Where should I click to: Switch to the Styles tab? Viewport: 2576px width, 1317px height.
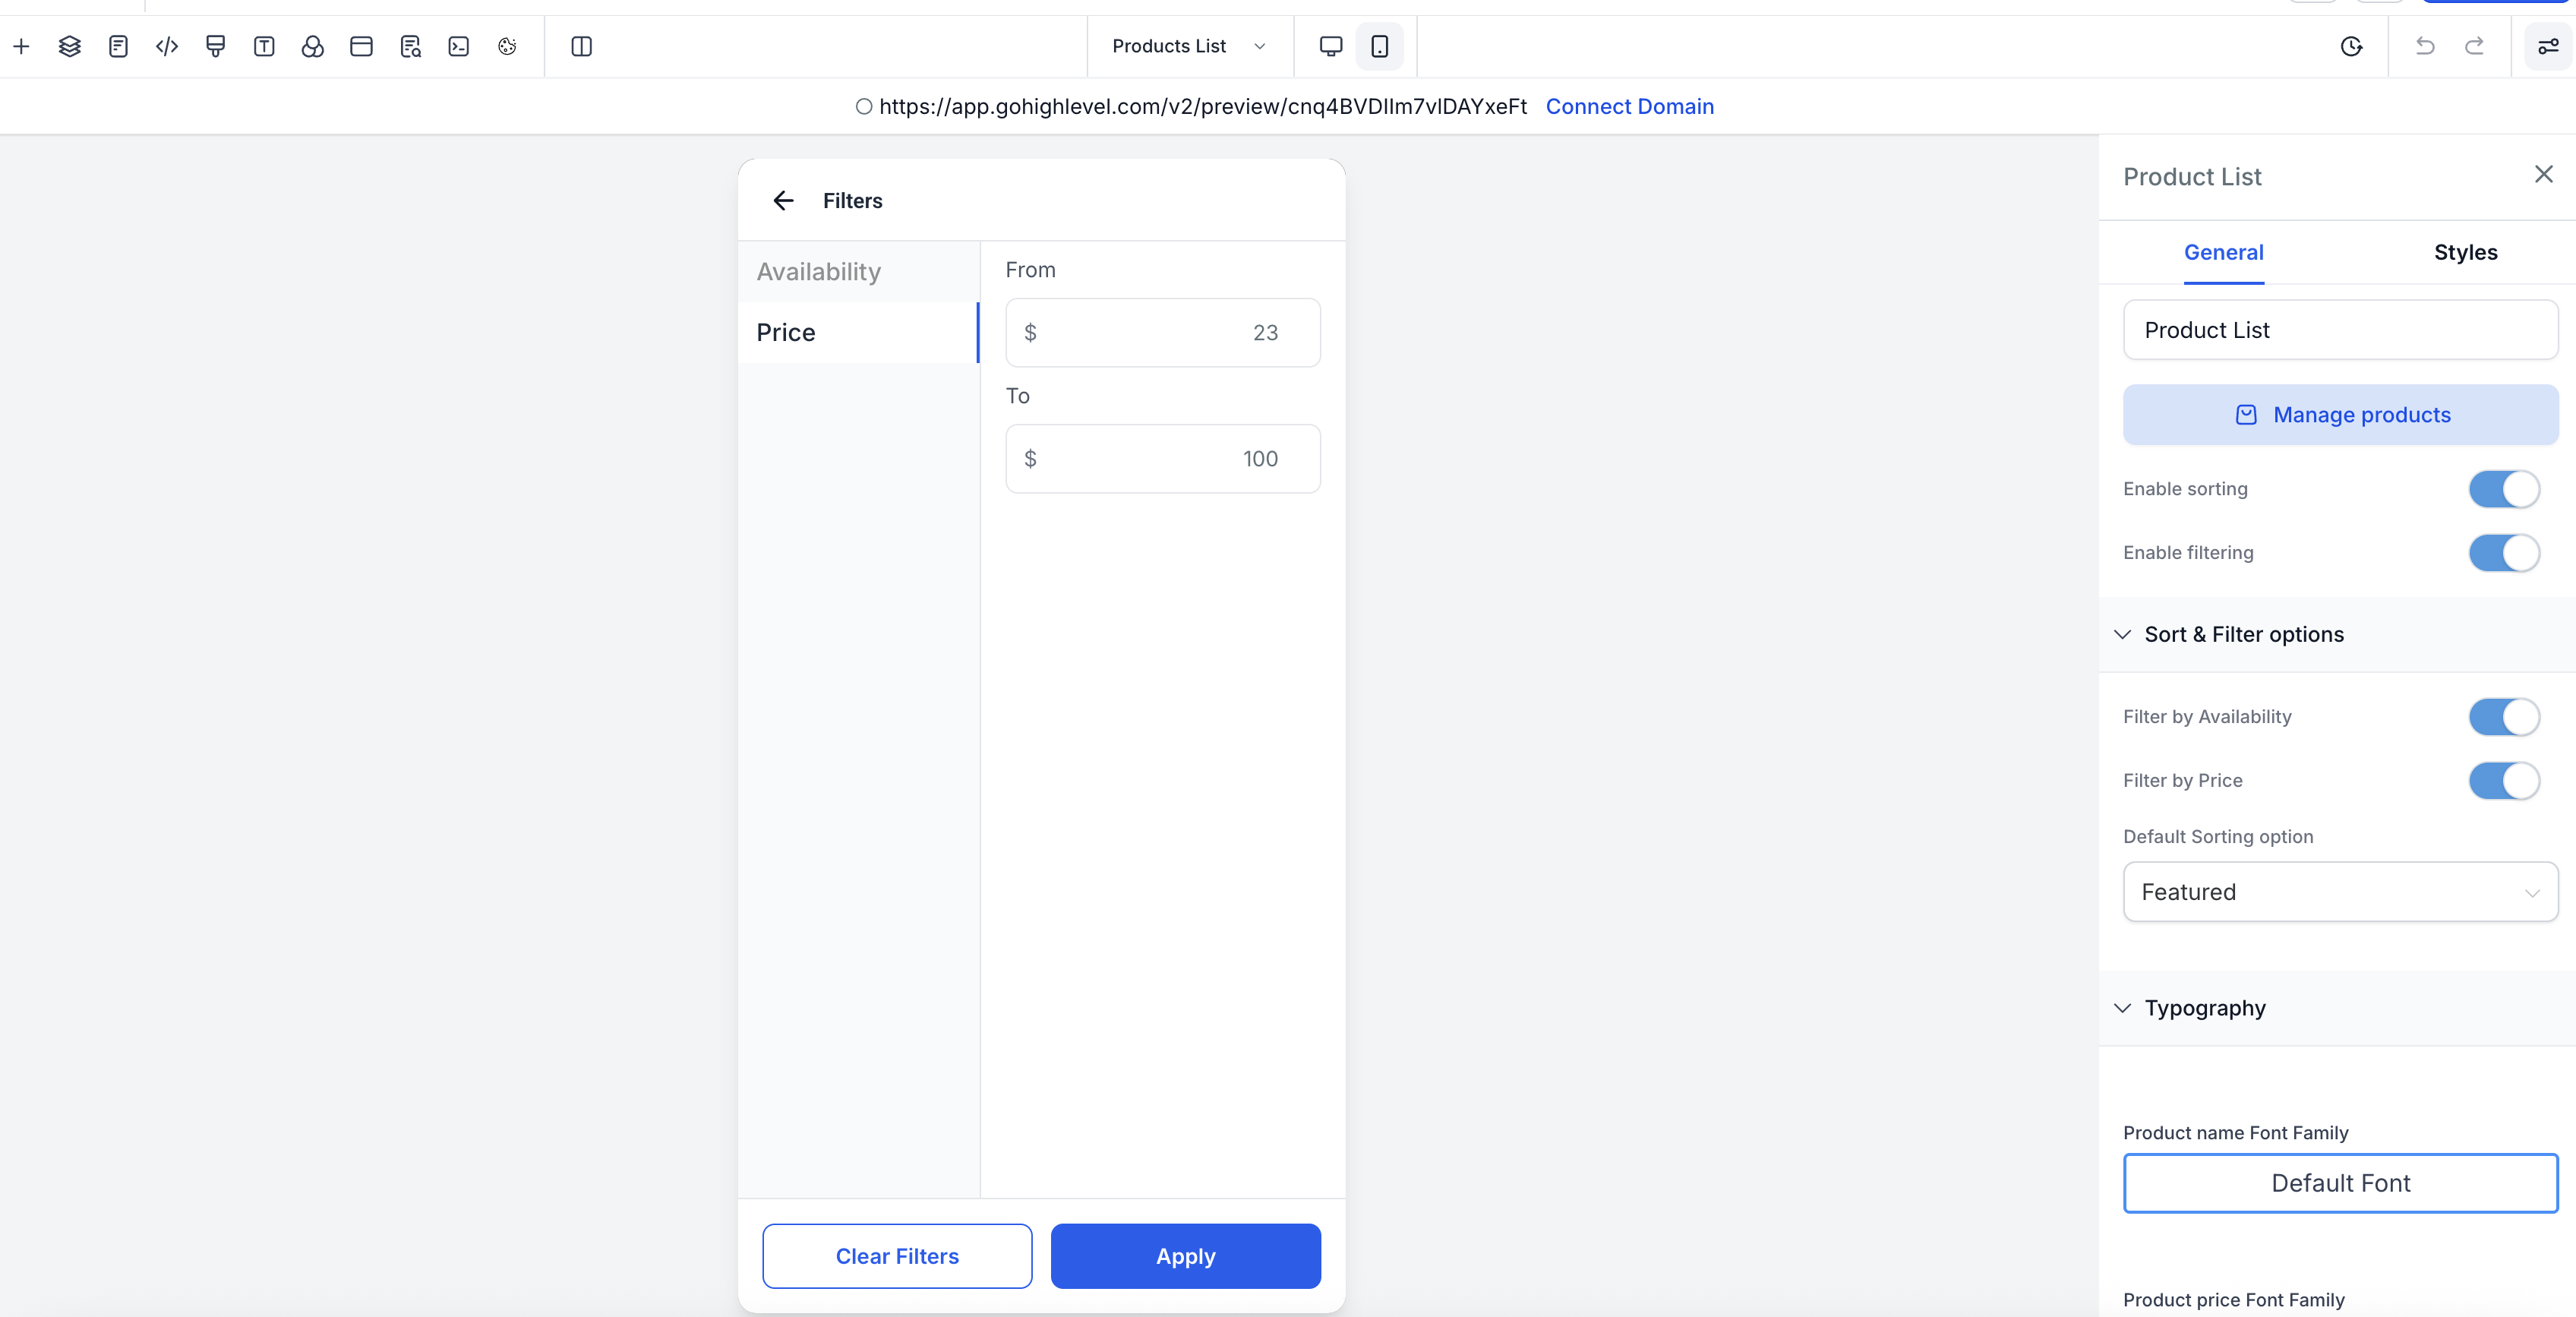(2465, 253)
